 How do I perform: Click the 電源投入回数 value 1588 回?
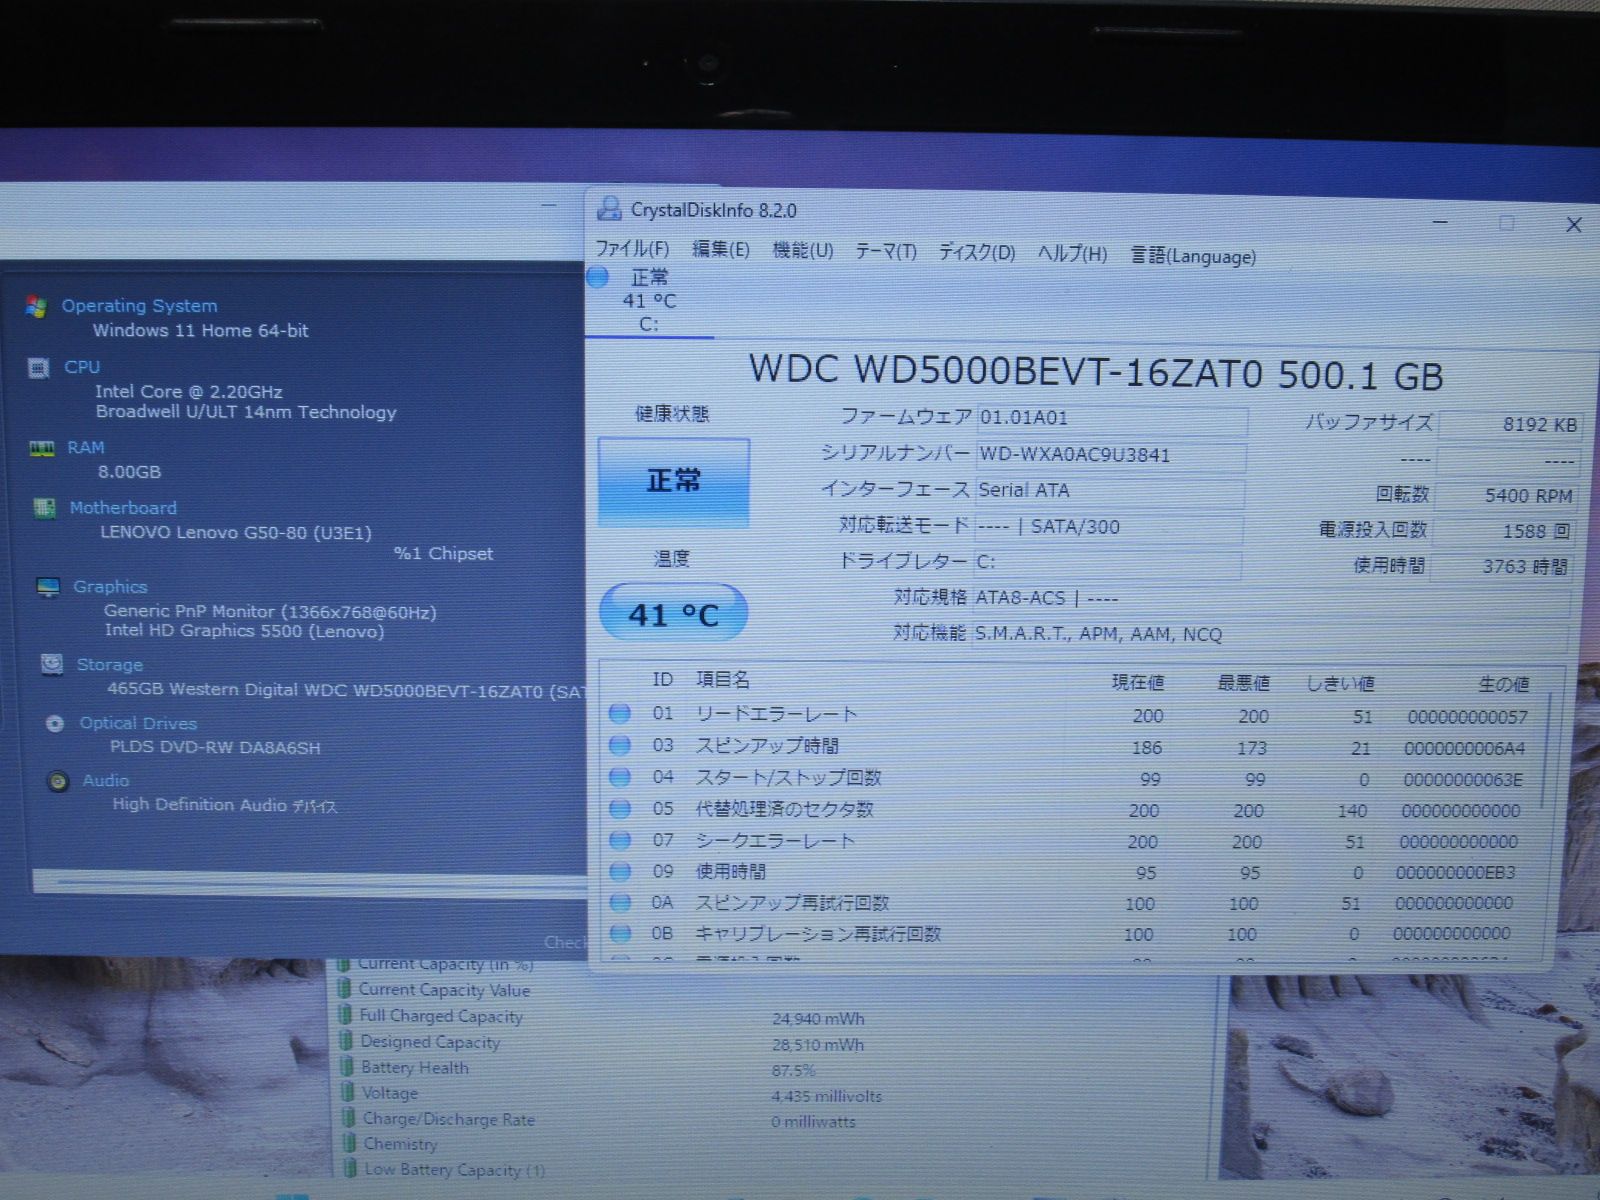[1503, 531]
